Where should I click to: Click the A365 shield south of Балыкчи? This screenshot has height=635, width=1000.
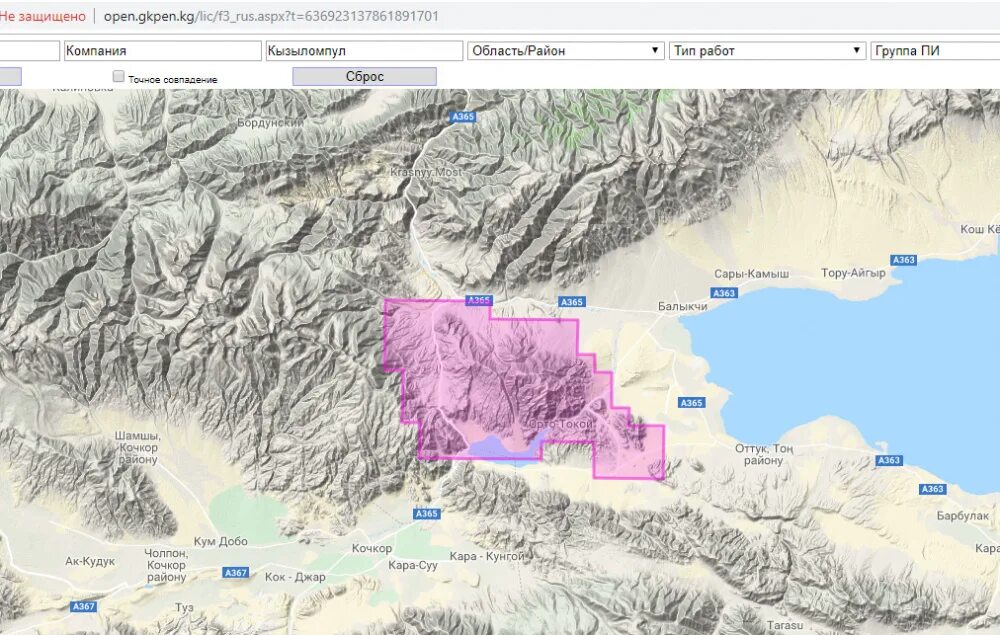point(691,403)
